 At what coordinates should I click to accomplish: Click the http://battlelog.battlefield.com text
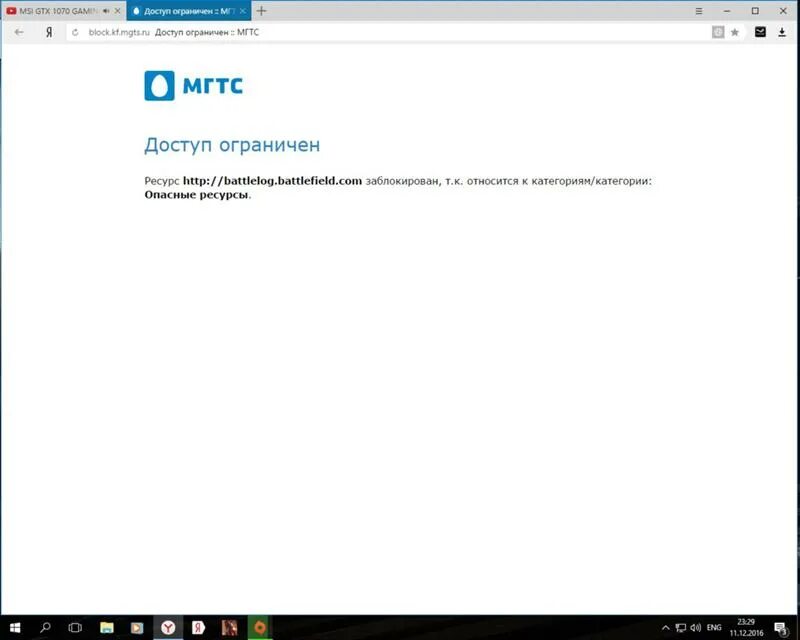(272, 181)
